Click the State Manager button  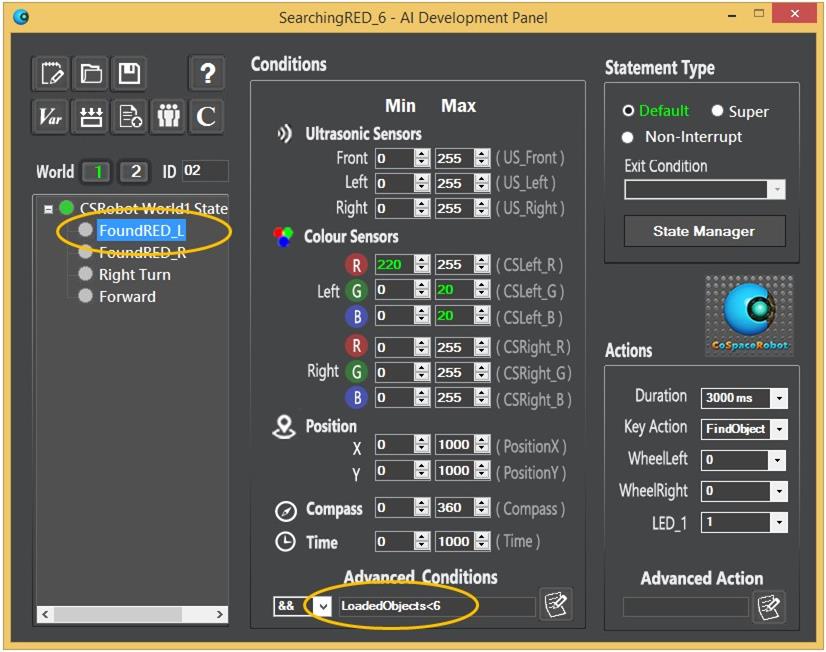pos(704,231)
